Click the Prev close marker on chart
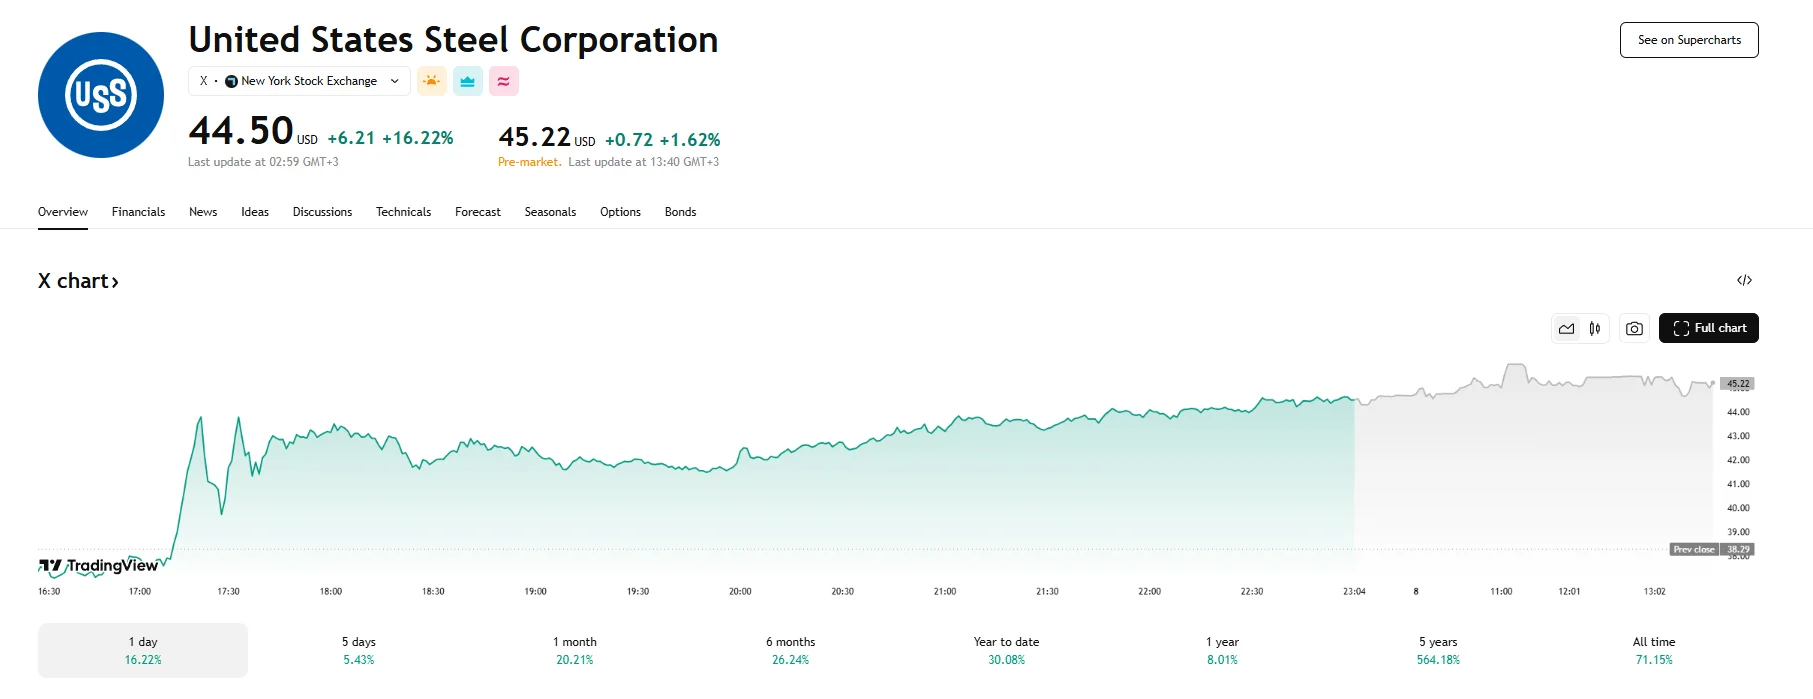The image size is (1813, 699). (x=1694, y=549)
